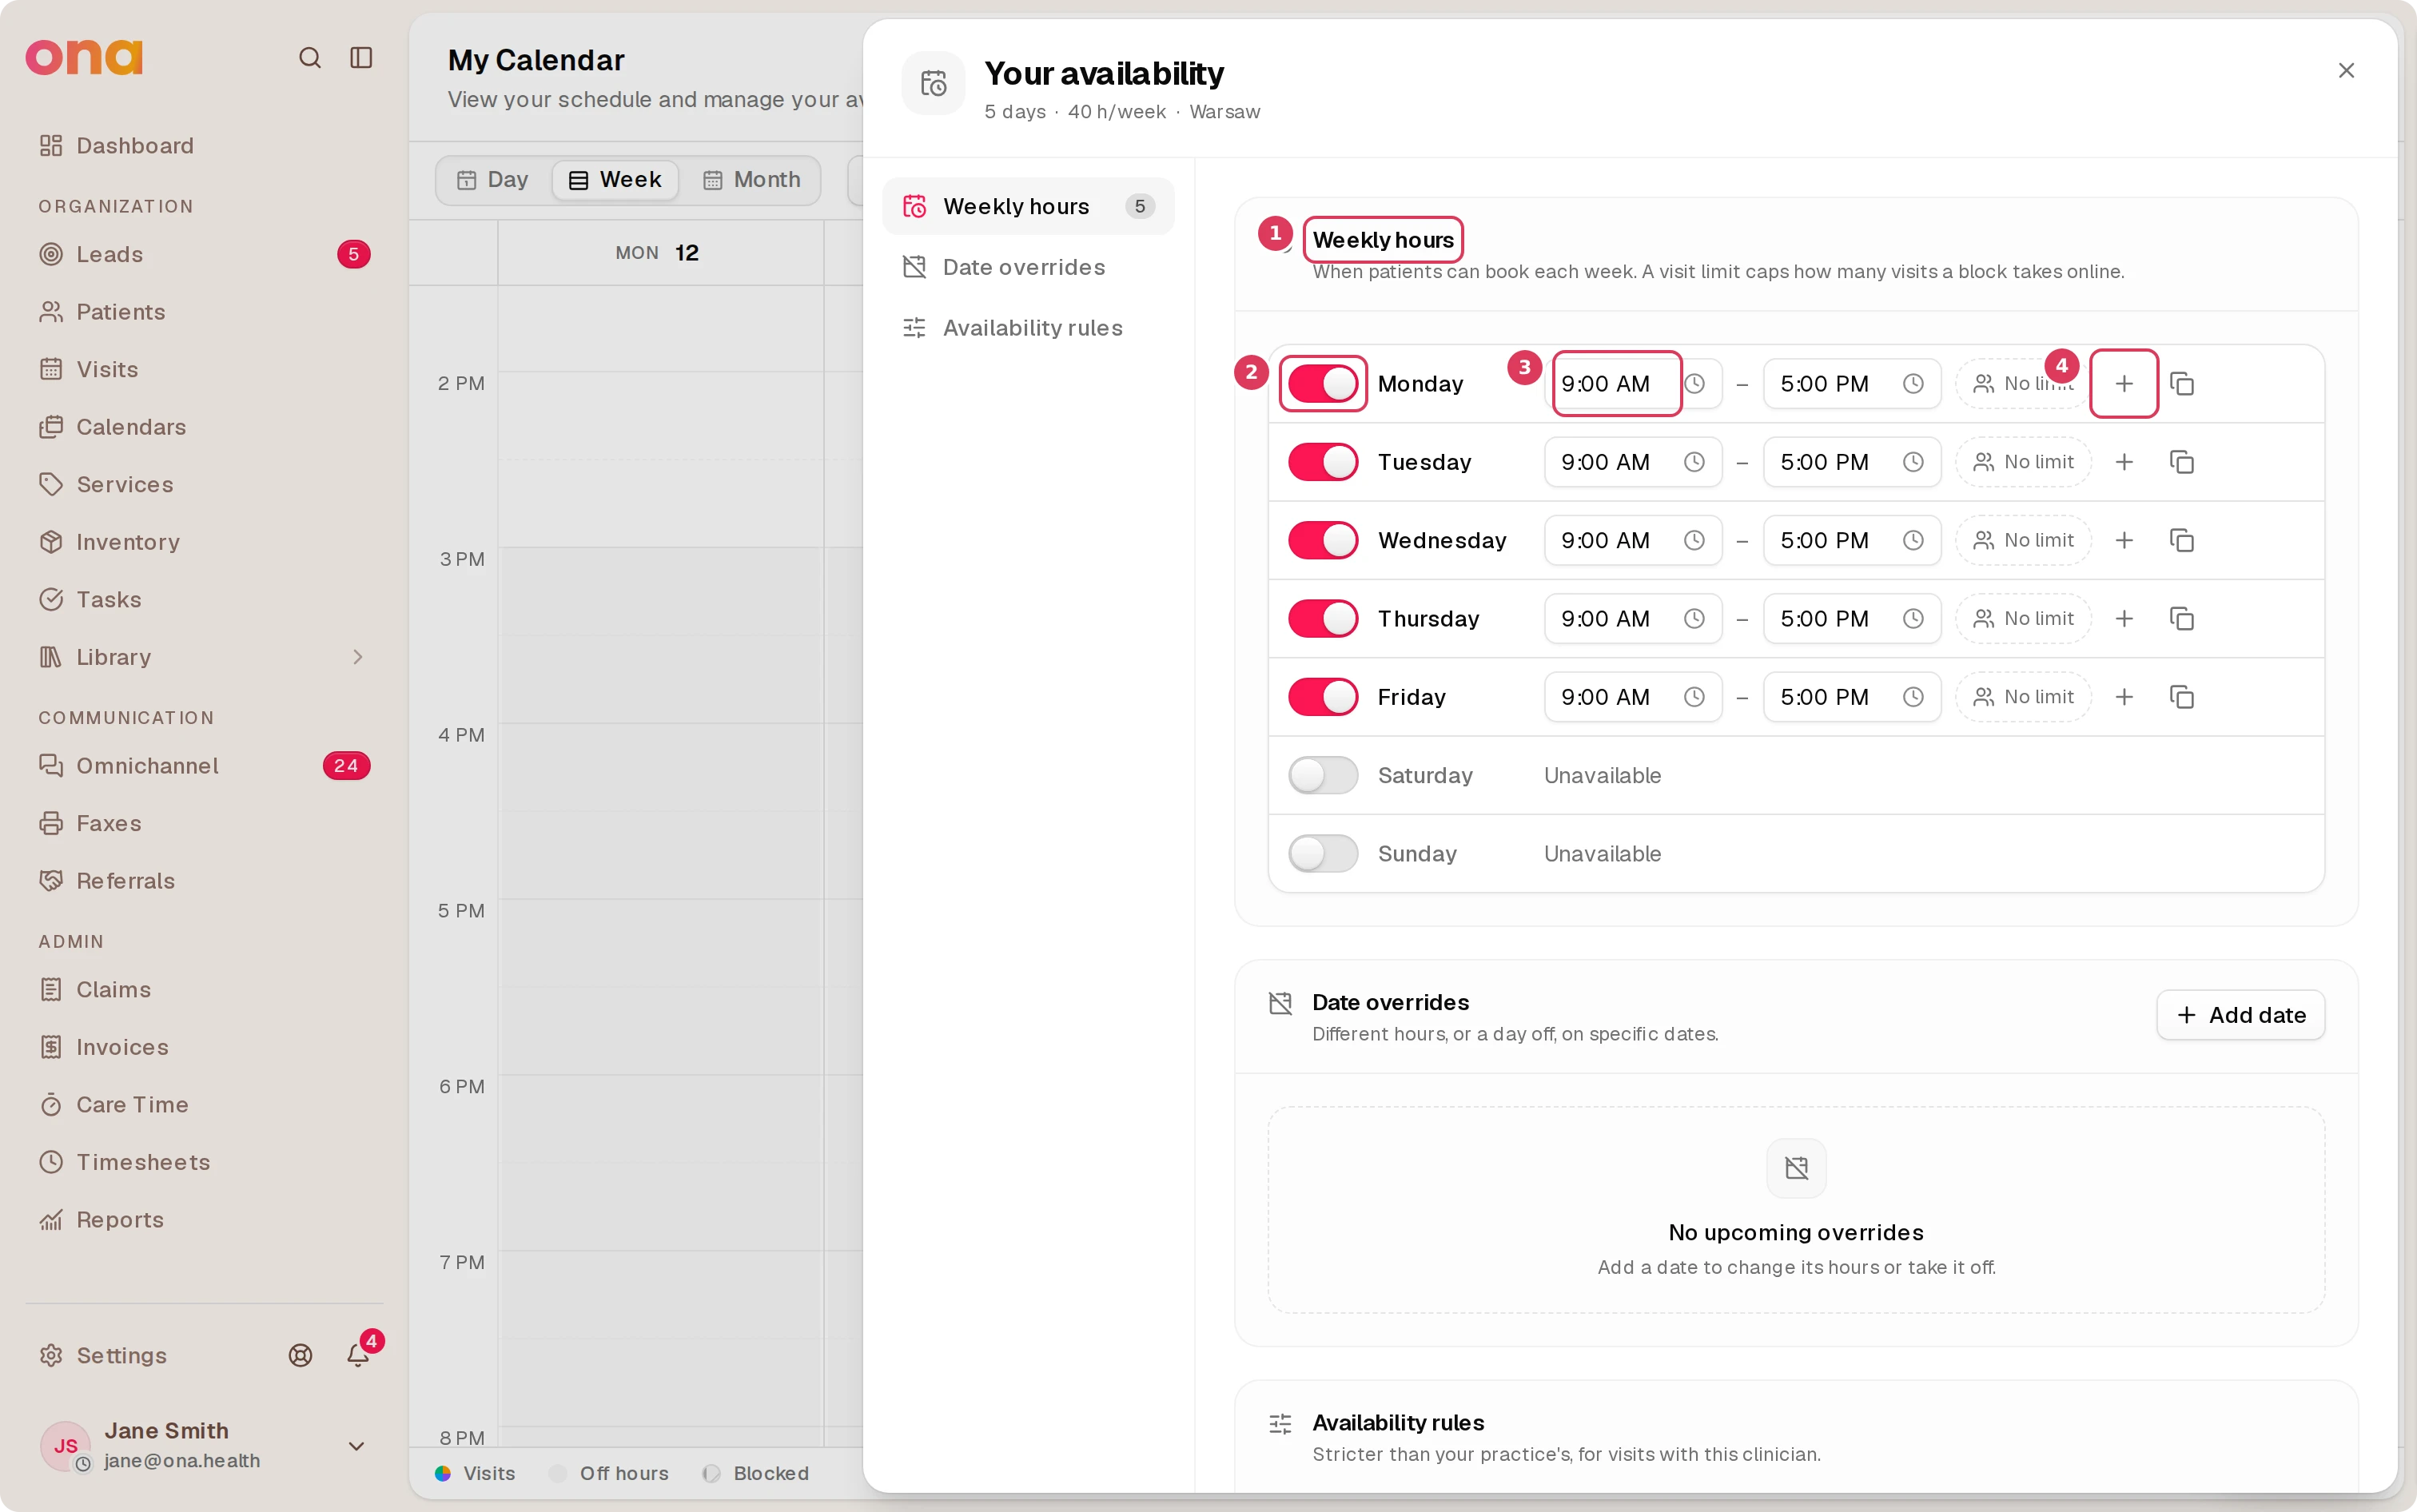Add a time block to Thursday
Screen dimensions: 2417x1512
[x=2124, y=619]
